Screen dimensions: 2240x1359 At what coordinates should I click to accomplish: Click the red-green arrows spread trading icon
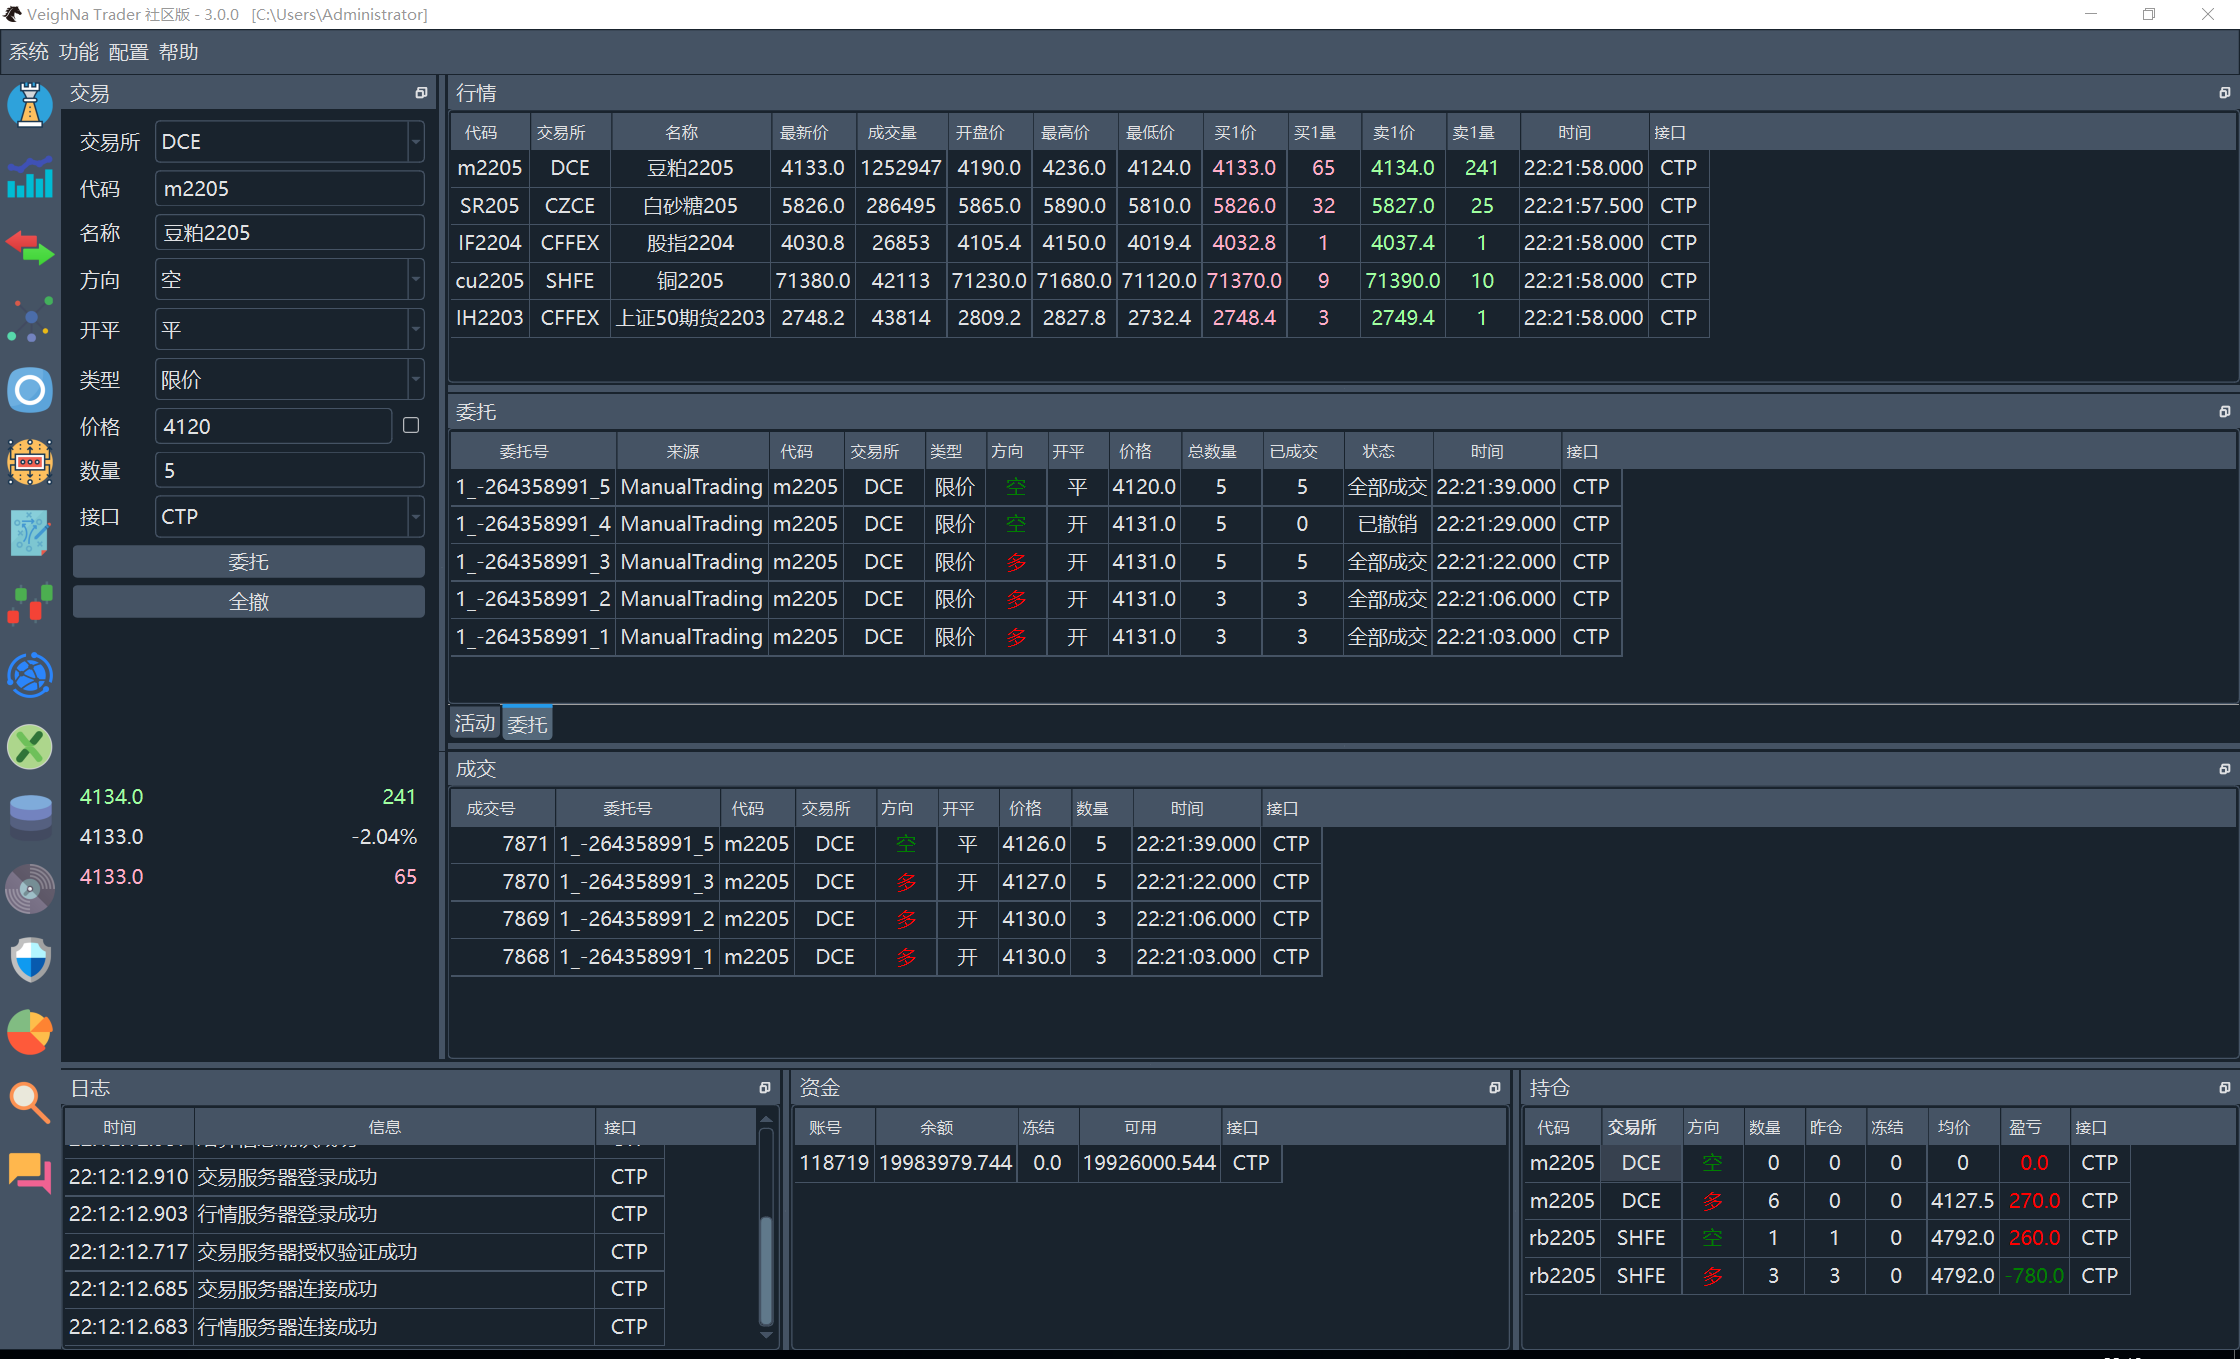(x=30, y=247)
